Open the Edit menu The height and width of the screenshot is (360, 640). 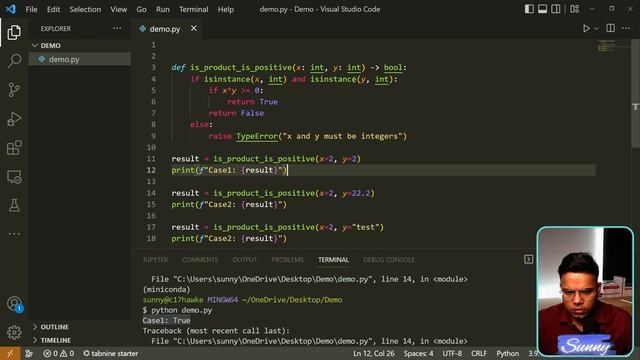pos(53,9)
